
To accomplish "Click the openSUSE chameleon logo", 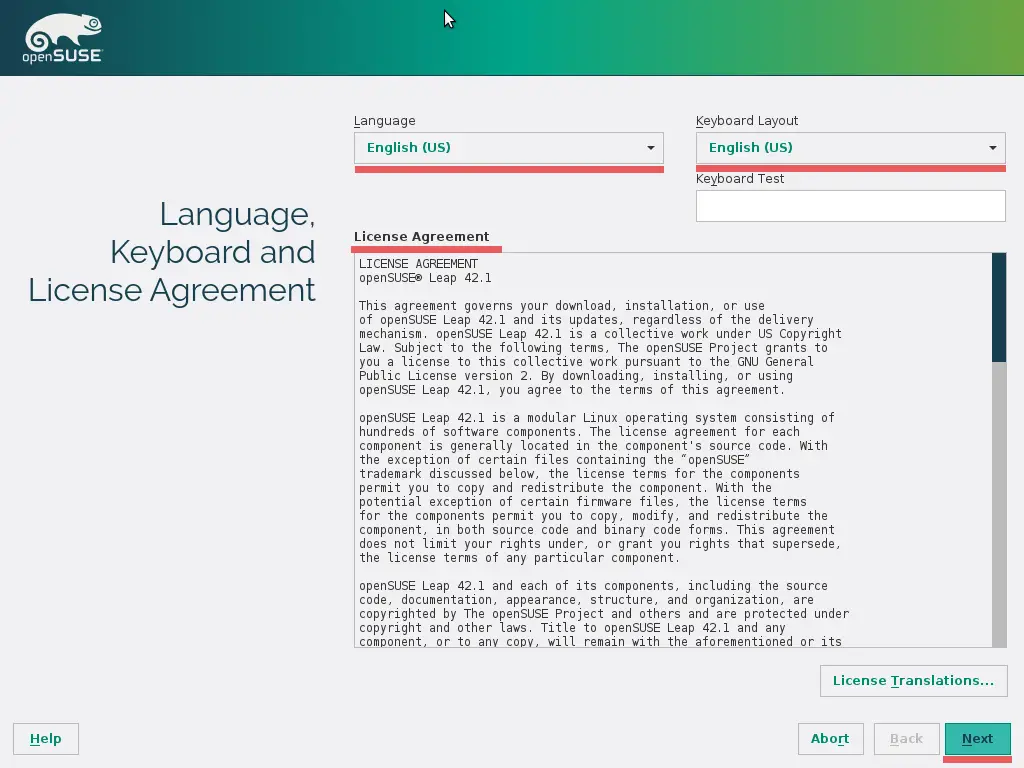I will [x=63, y=38].
